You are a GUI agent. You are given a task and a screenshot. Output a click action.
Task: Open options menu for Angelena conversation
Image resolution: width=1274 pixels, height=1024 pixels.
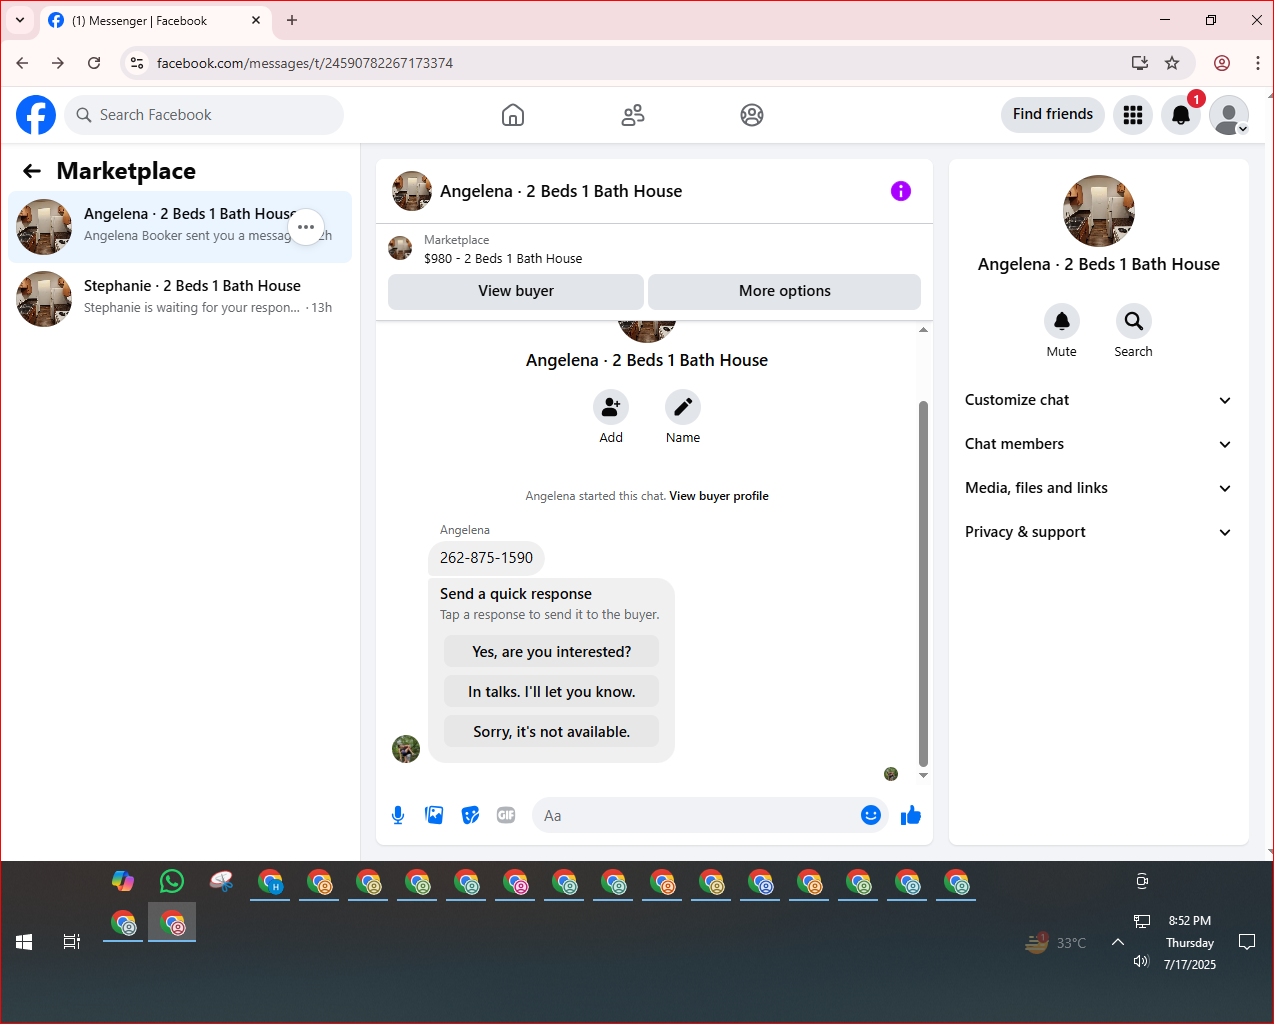tap(306, 227)
